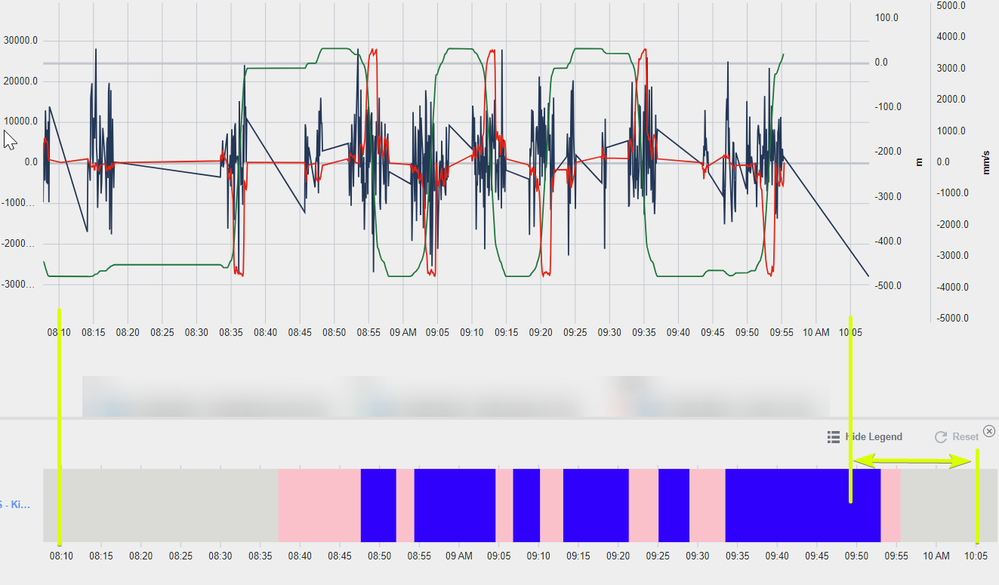Image resolution: width=999 pixels, height=585 pixels.
Task: Click the last pink segment before 09:55
Action: pos(890,505)
